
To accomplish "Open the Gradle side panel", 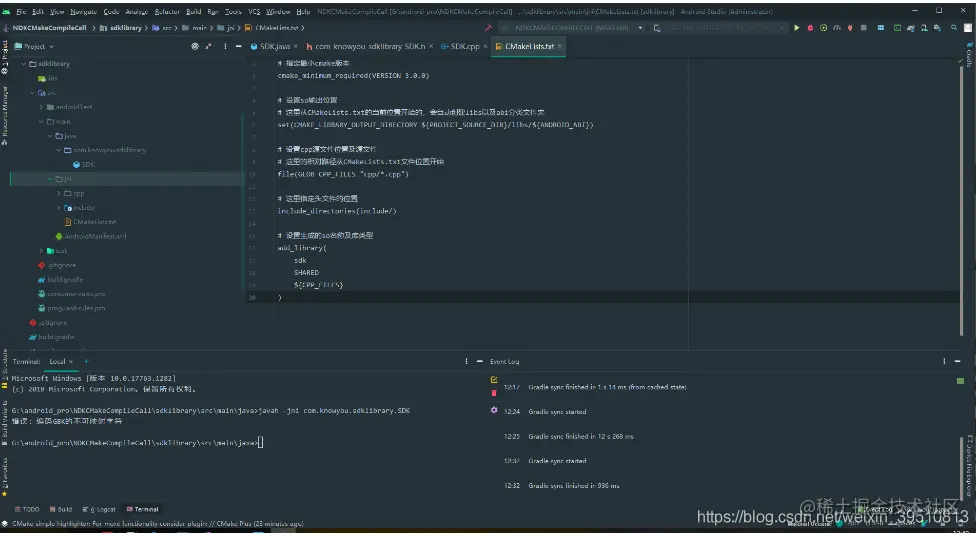I will click(x=970, y=55).
